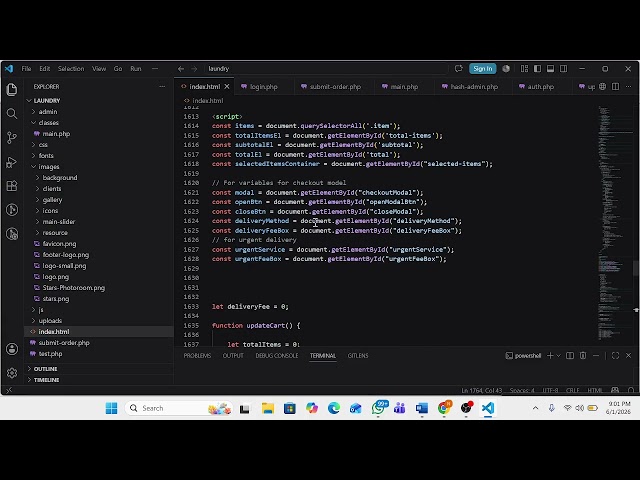Toggle the Secondary Side Bar
The image size is (640, 480).
pos(564,69)
